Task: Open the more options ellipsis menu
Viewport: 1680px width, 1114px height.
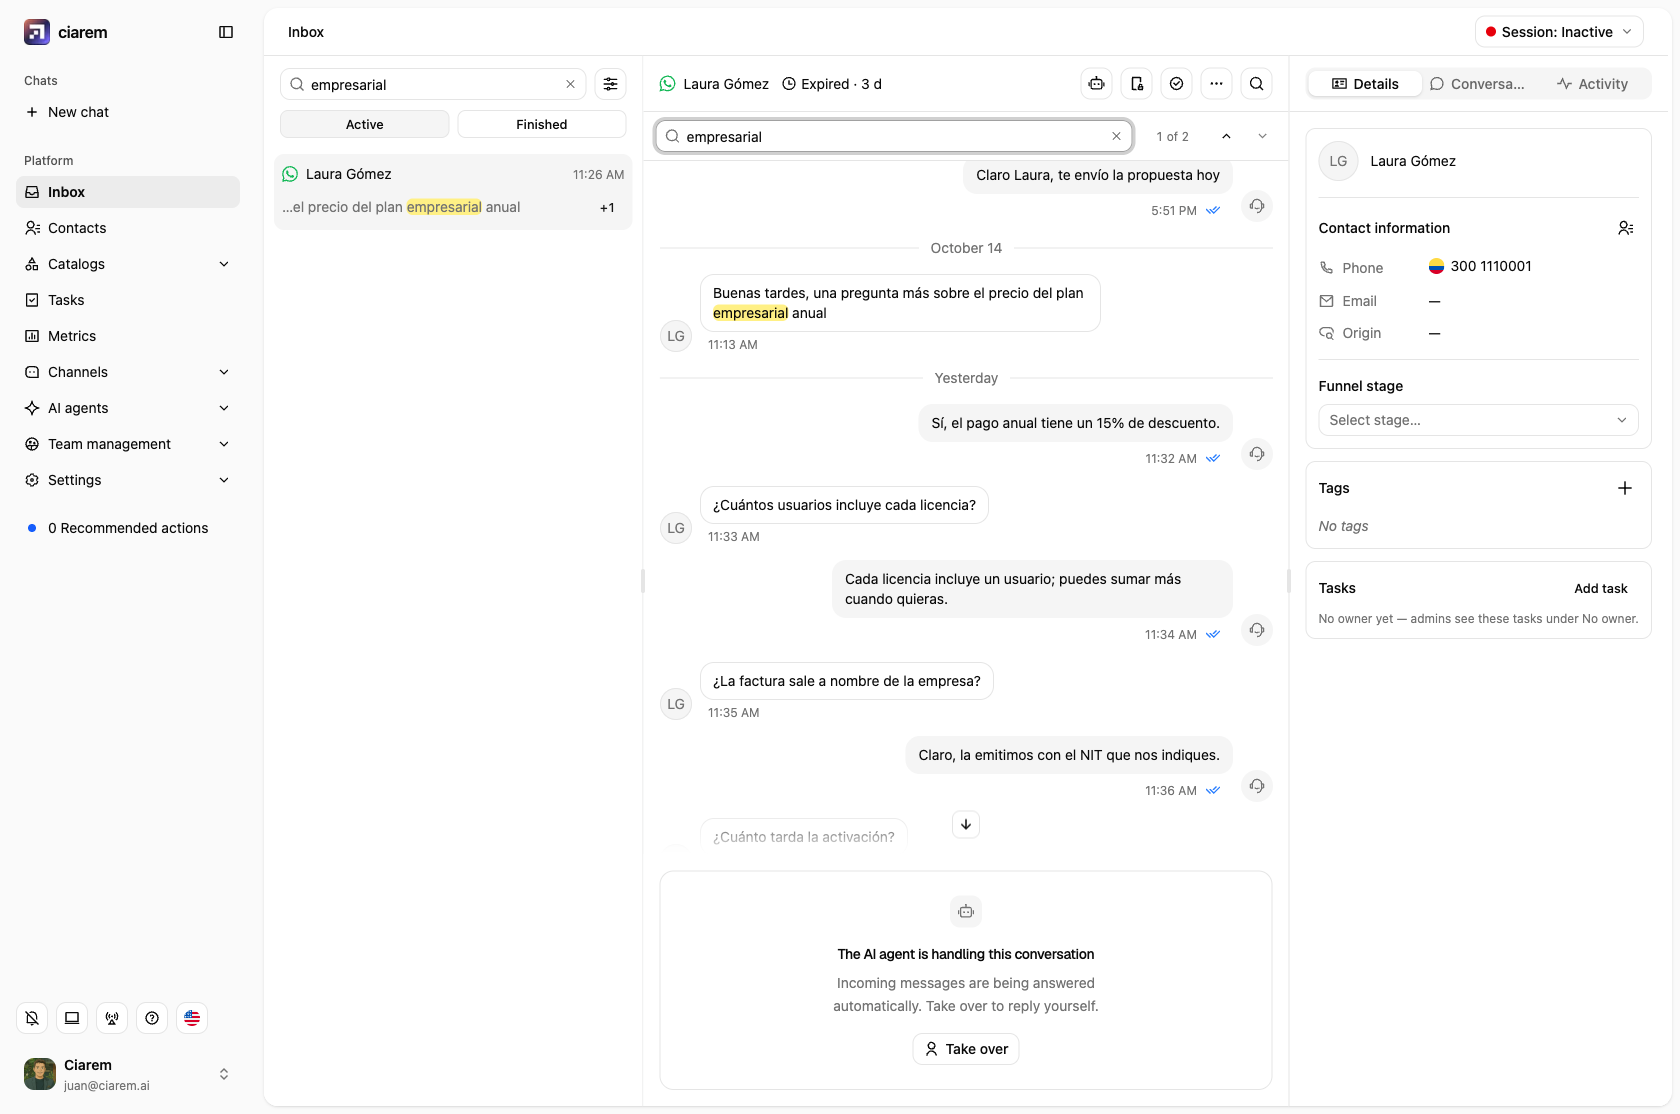Action: (1216, 84)
